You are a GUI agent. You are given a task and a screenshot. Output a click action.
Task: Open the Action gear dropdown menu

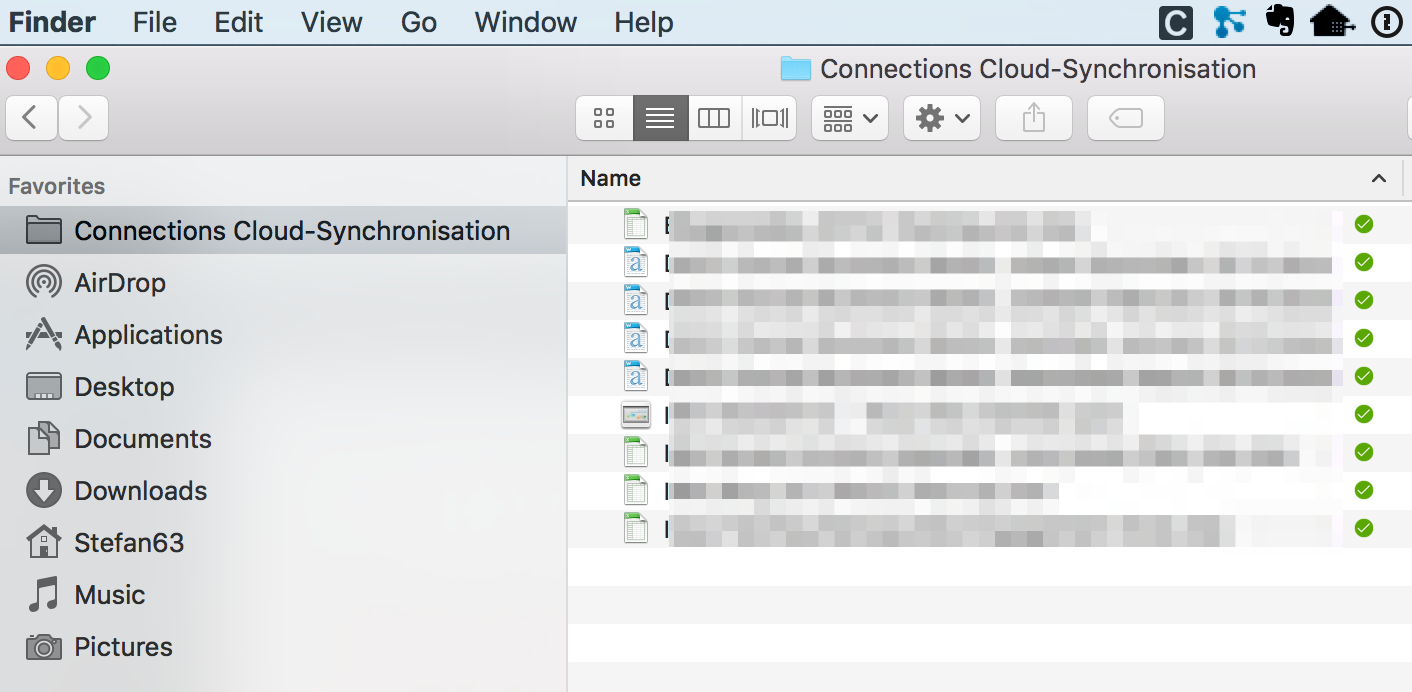coord(941,119)
